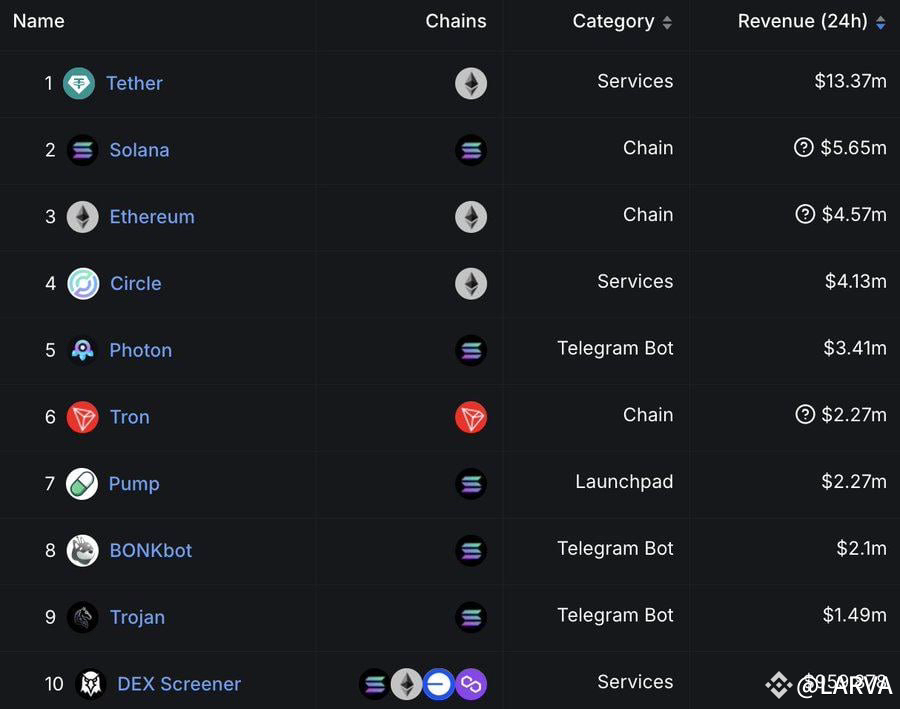900x709 pixels.
Task: Click the Trojan horse logo
Action: [82, 617]
